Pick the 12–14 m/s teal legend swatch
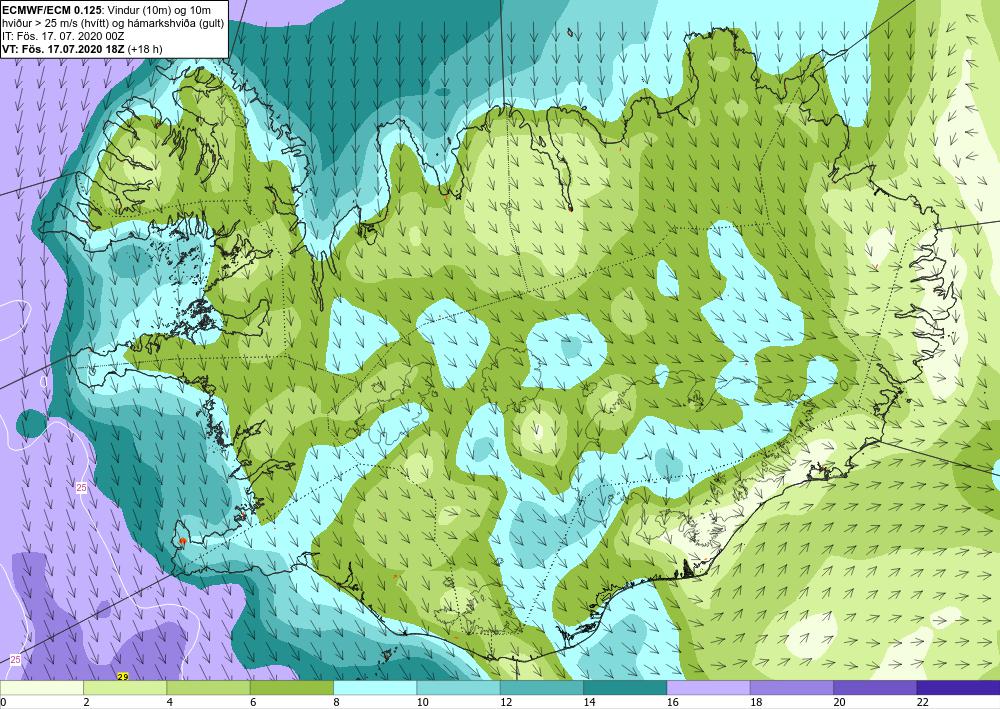Image resolution: width=1000 pixels, height=709 pixels. click(541, 688)
